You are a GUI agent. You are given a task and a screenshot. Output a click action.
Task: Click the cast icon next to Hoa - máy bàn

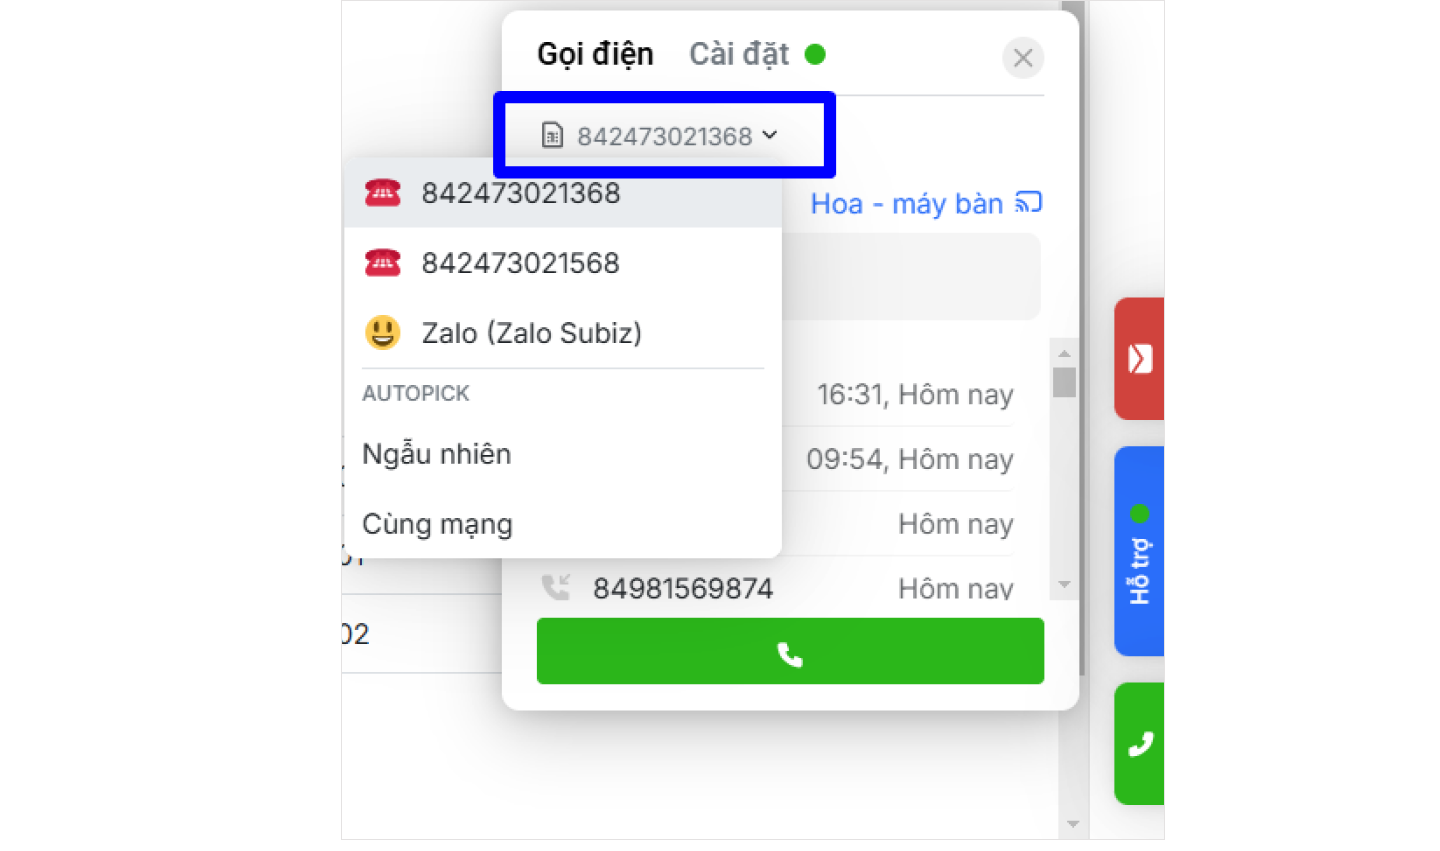click(x=1029, y=203)
